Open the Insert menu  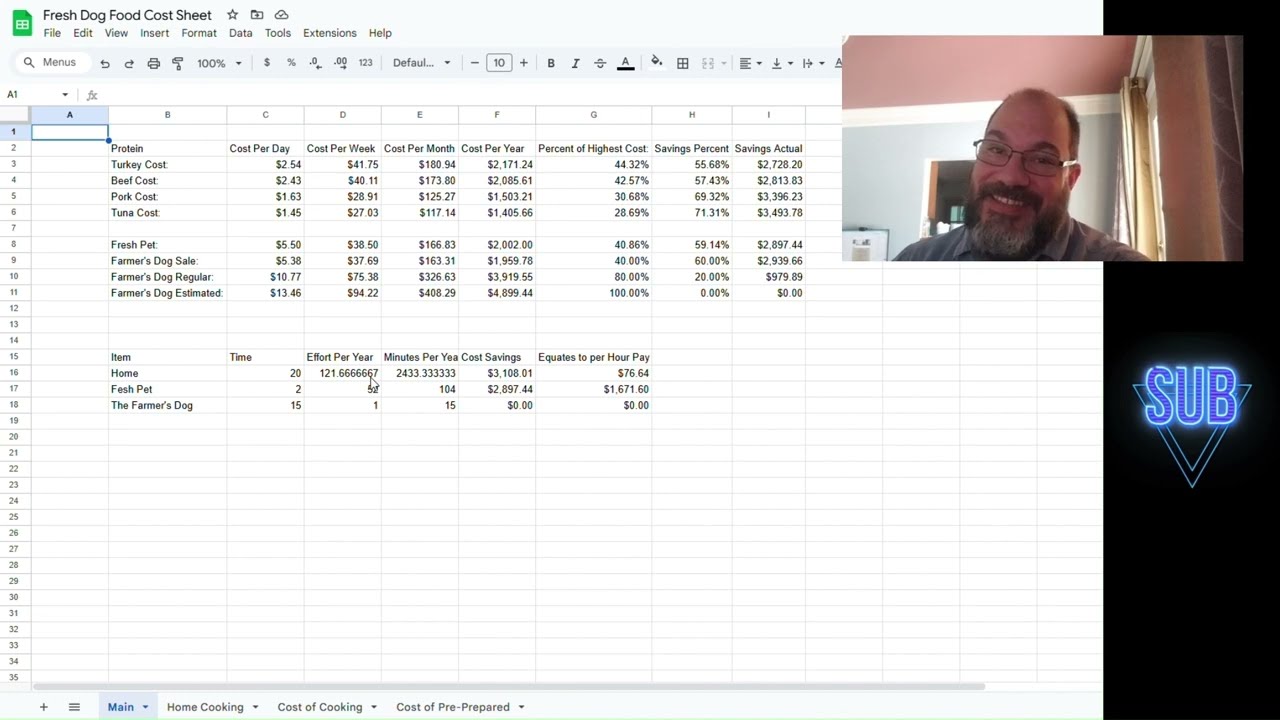click(154, 33)
